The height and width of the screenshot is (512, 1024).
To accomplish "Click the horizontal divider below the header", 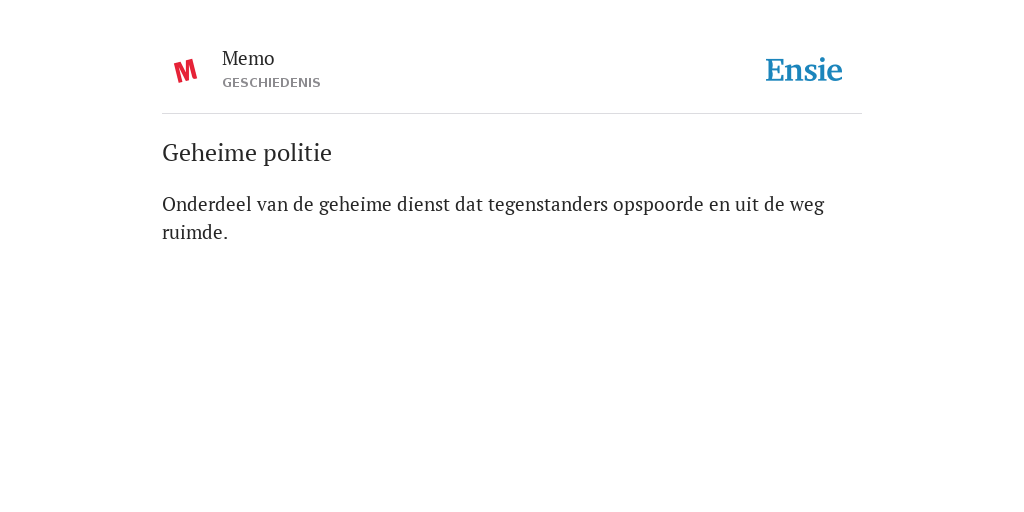I will (x=512, y=114).
